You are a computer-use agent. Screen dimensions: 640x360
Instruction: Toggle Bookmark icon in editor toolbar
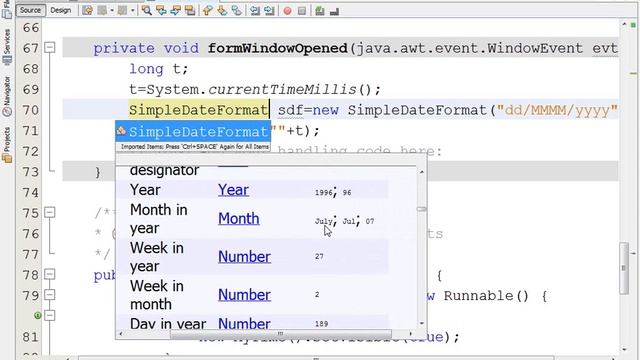(236, 11)
